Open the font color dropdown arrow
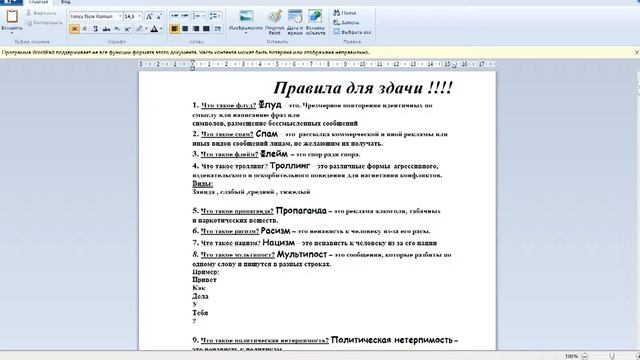 (x=162, y=29)
